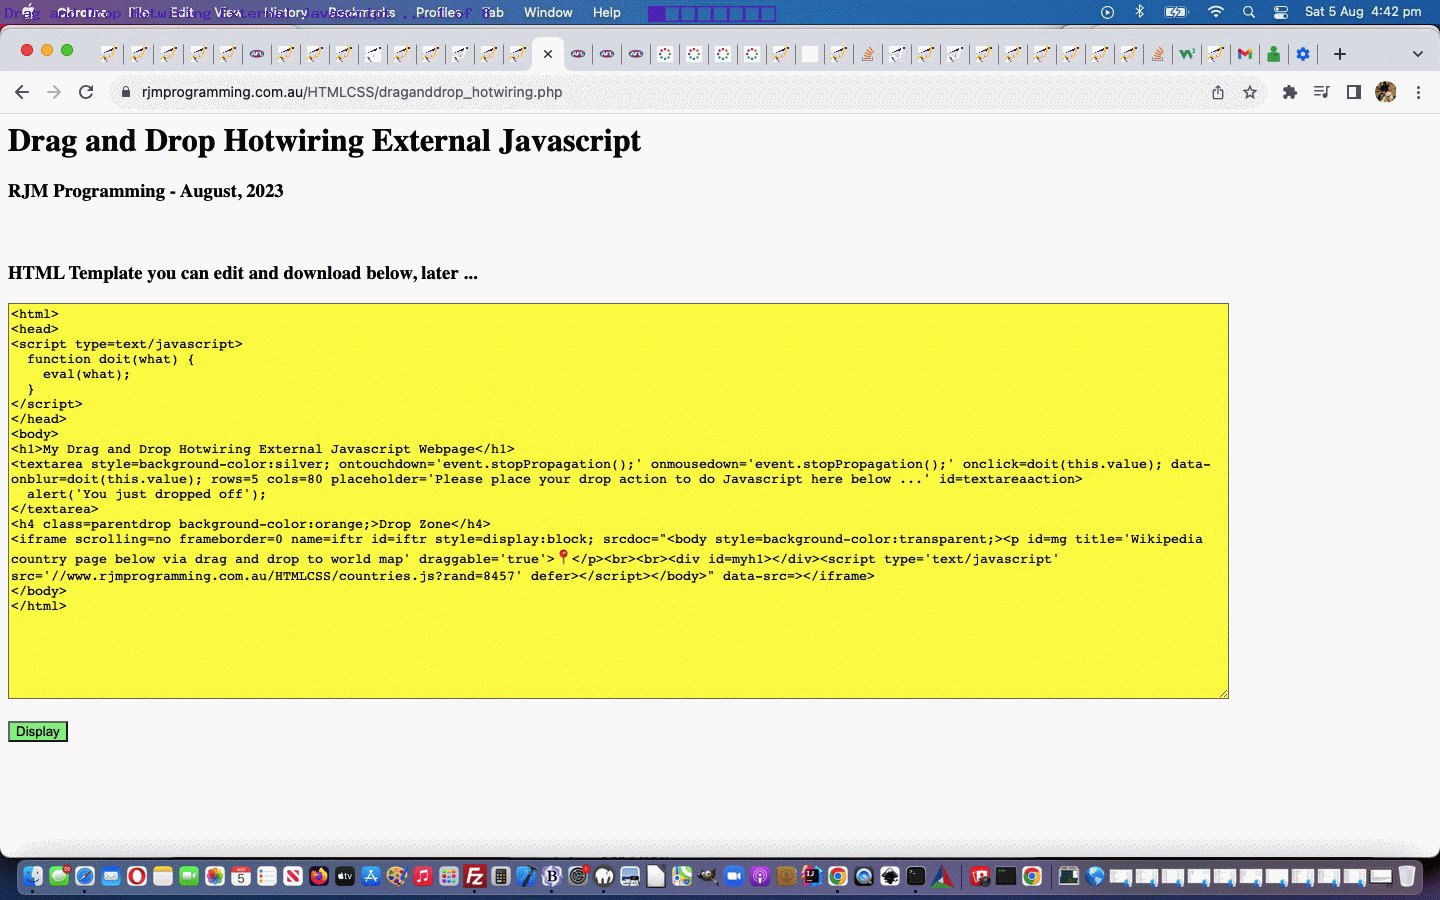Open Chrome's three-dot menu
This screenshot has height=900, width=1440.
point(1418,92)
